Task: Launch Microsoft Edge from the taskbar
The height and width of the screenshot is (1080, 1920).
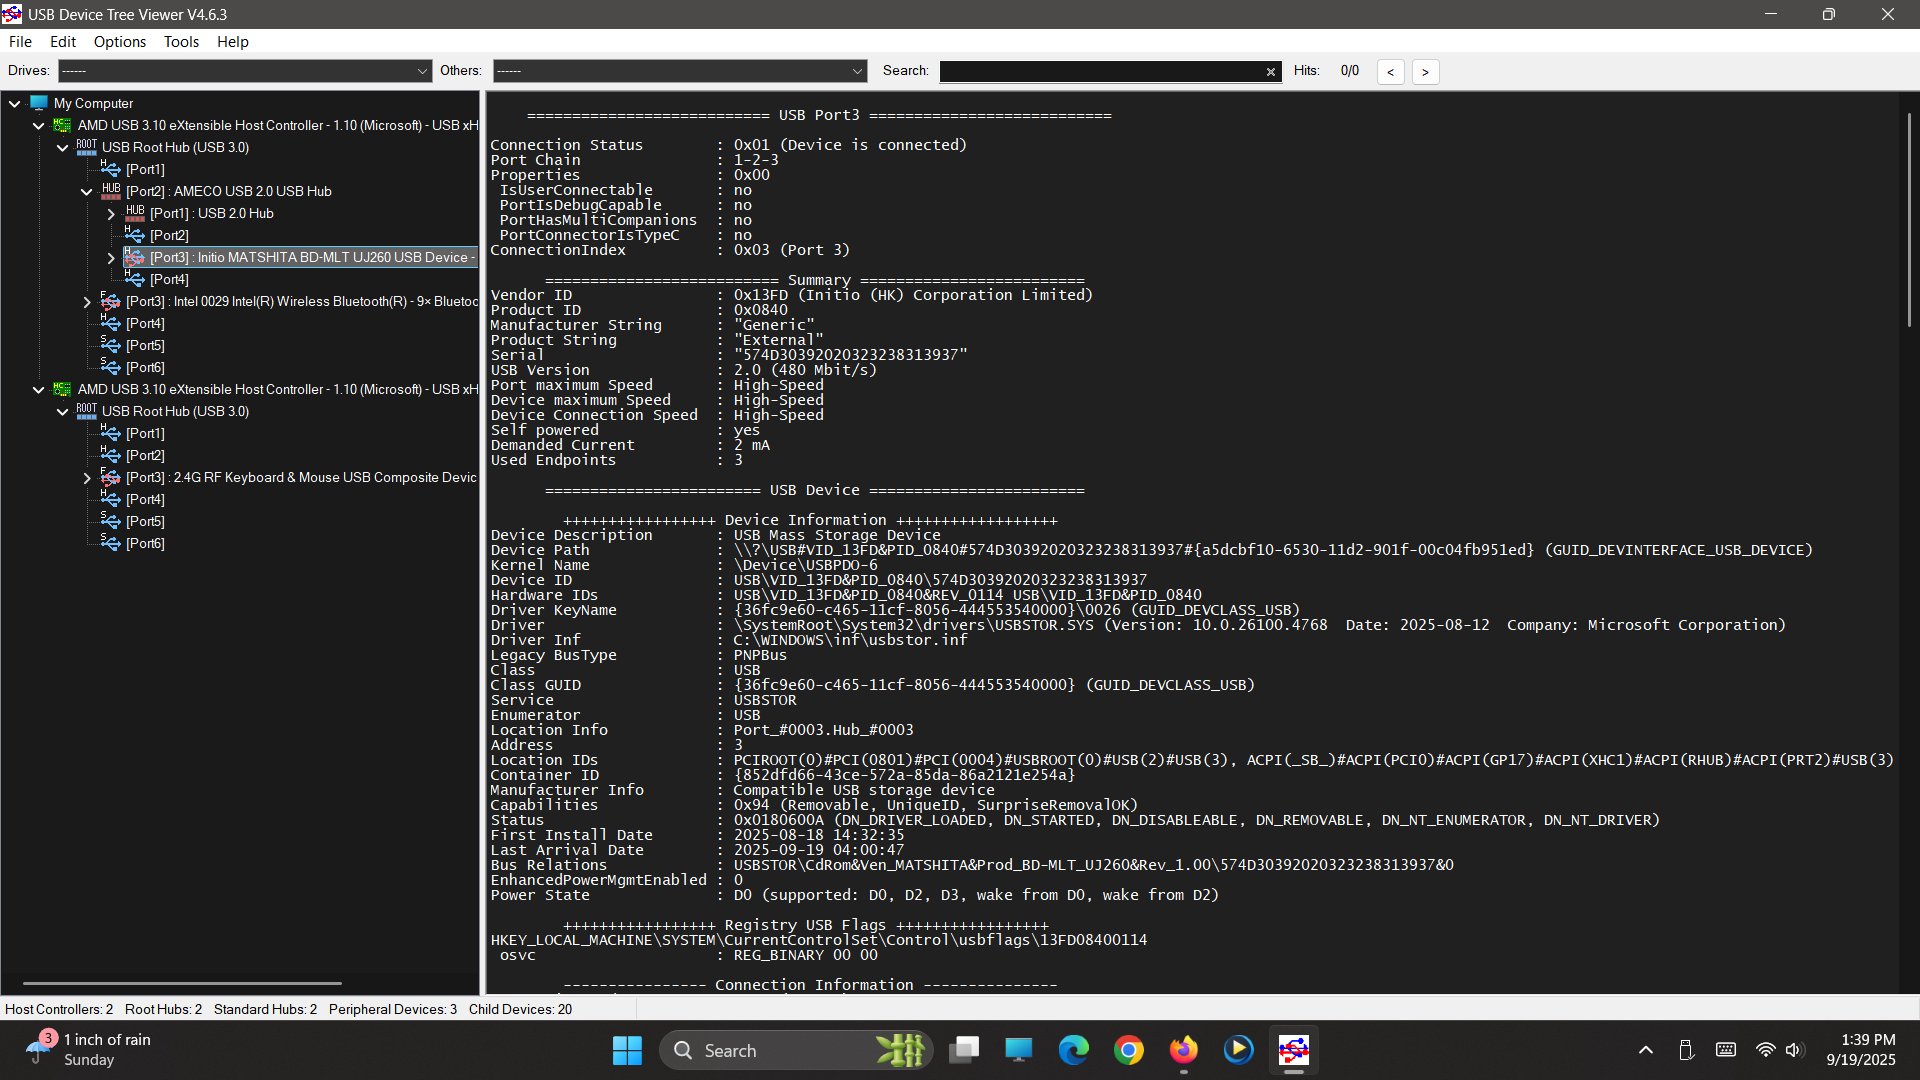Action: click(x=1074, y=1050)
